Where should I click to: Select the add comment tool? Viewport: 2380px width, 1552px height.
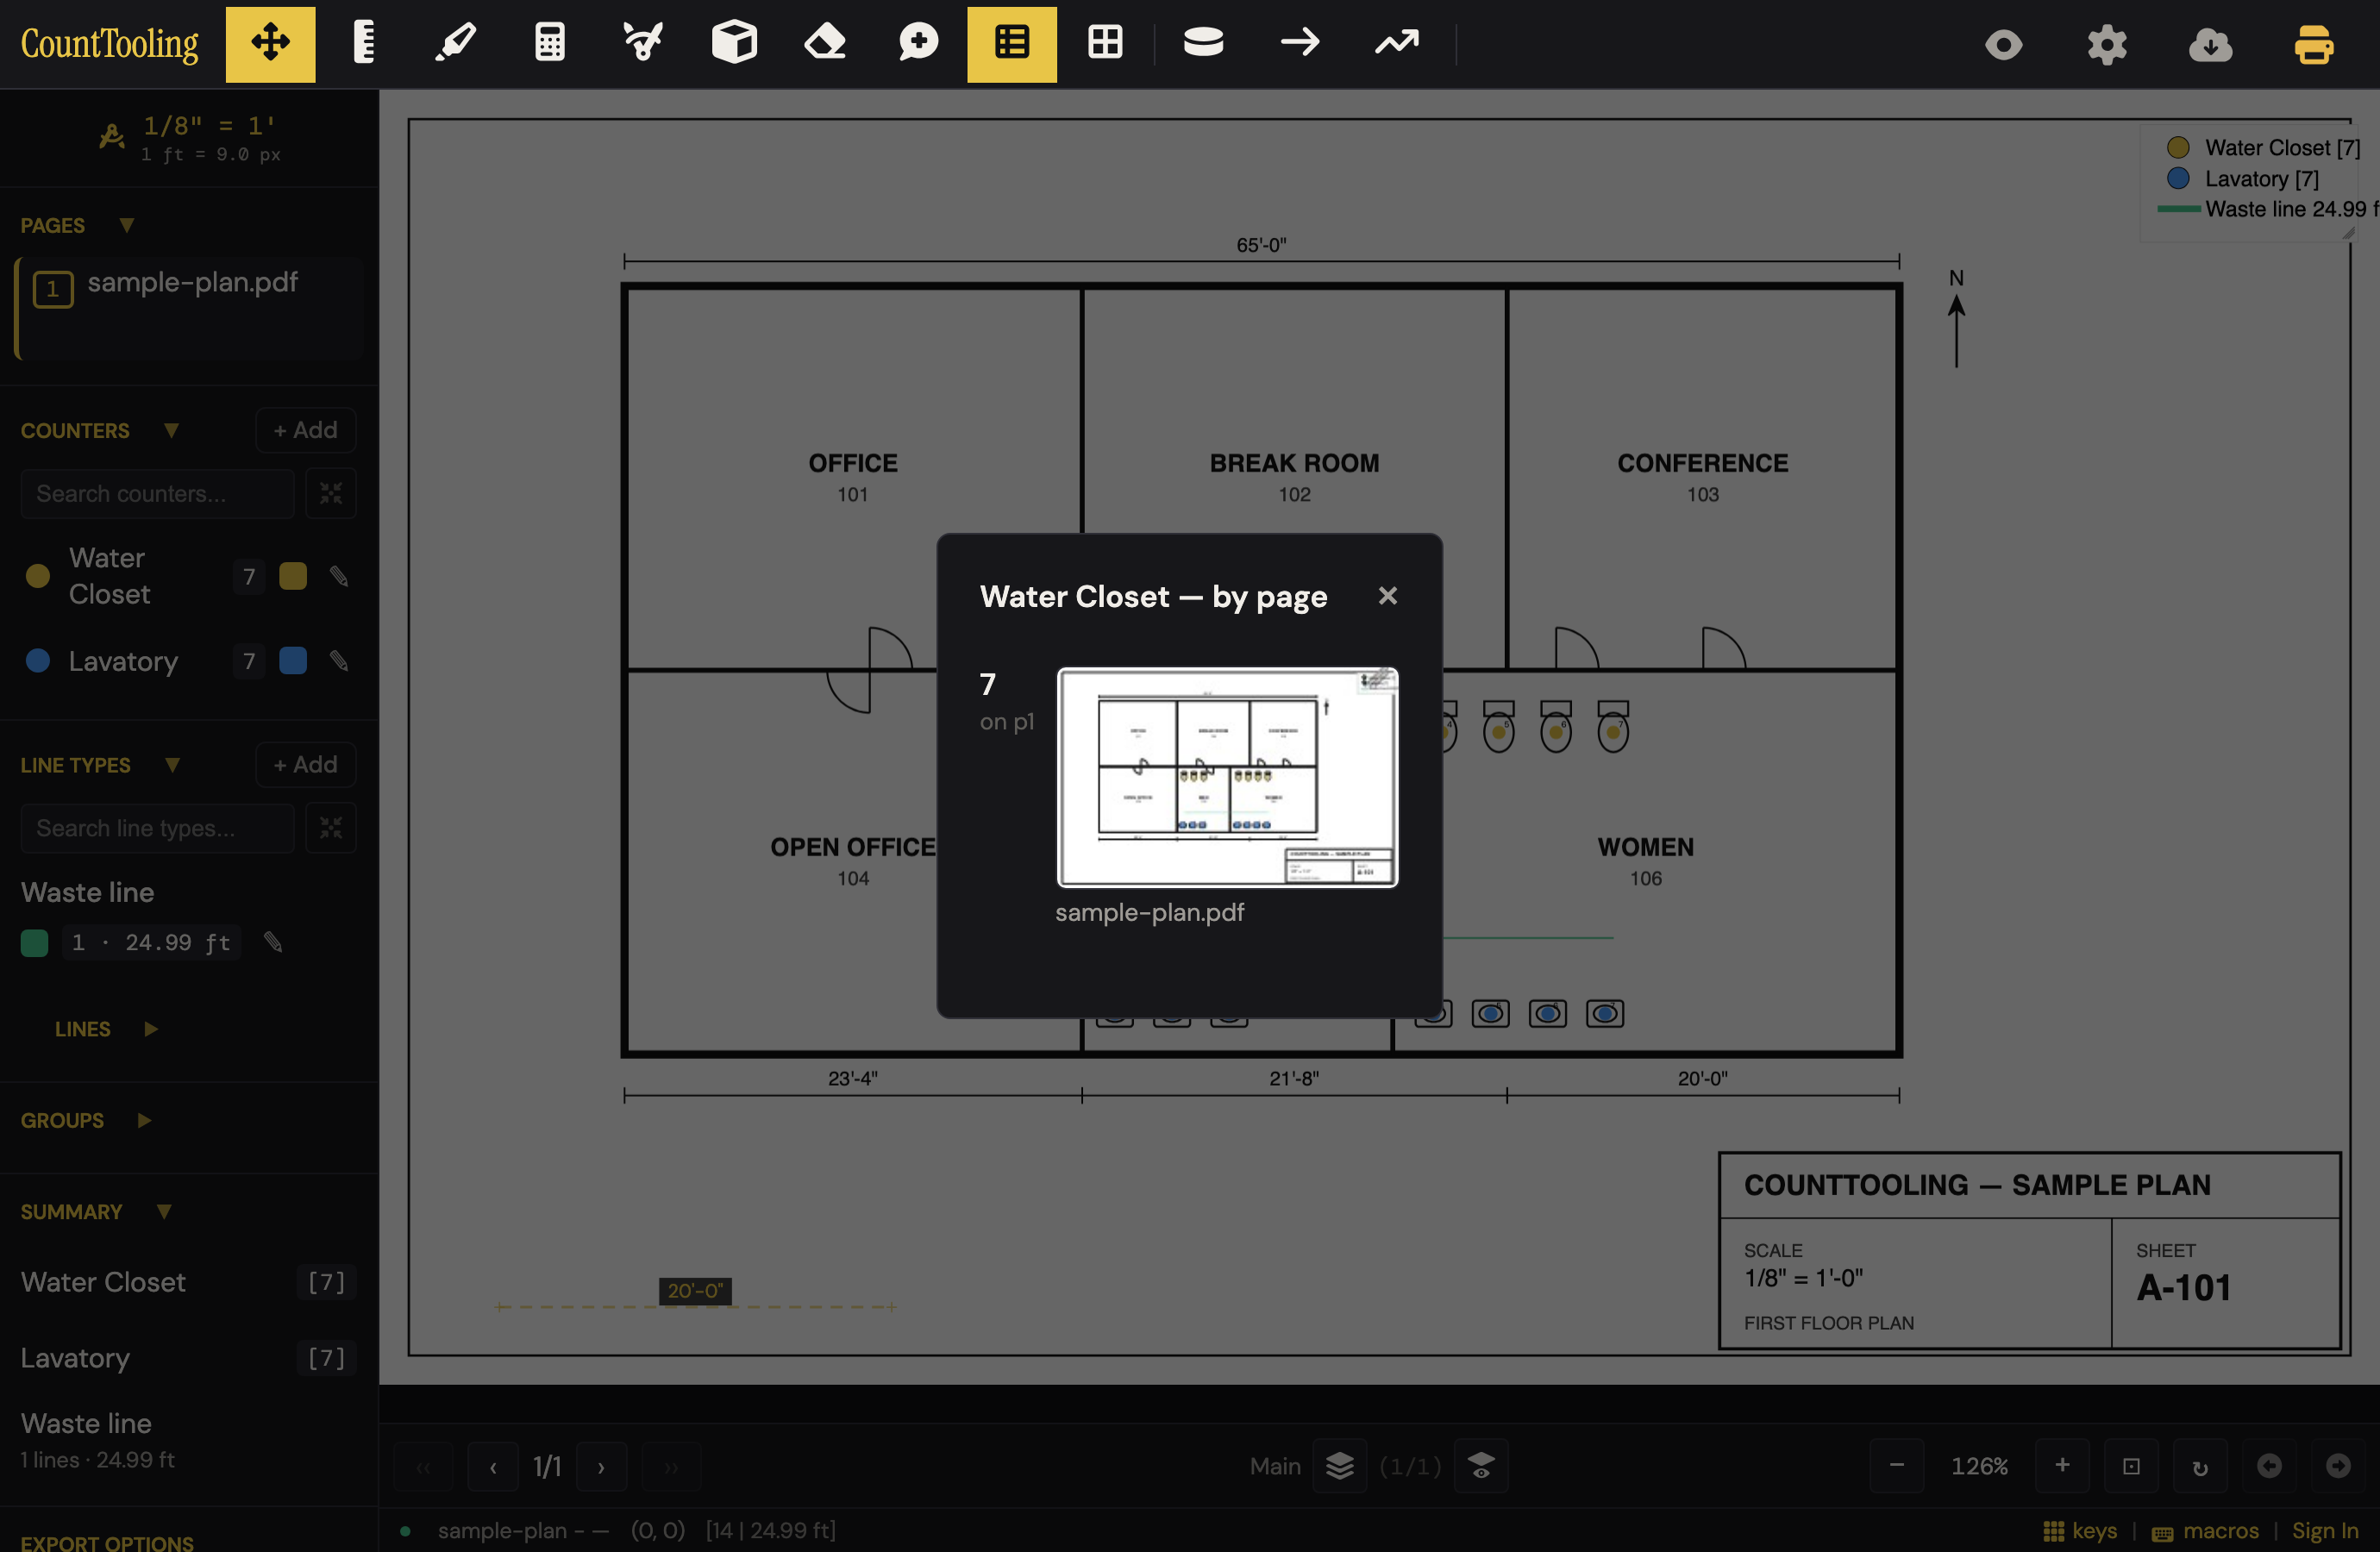[918, 44]
